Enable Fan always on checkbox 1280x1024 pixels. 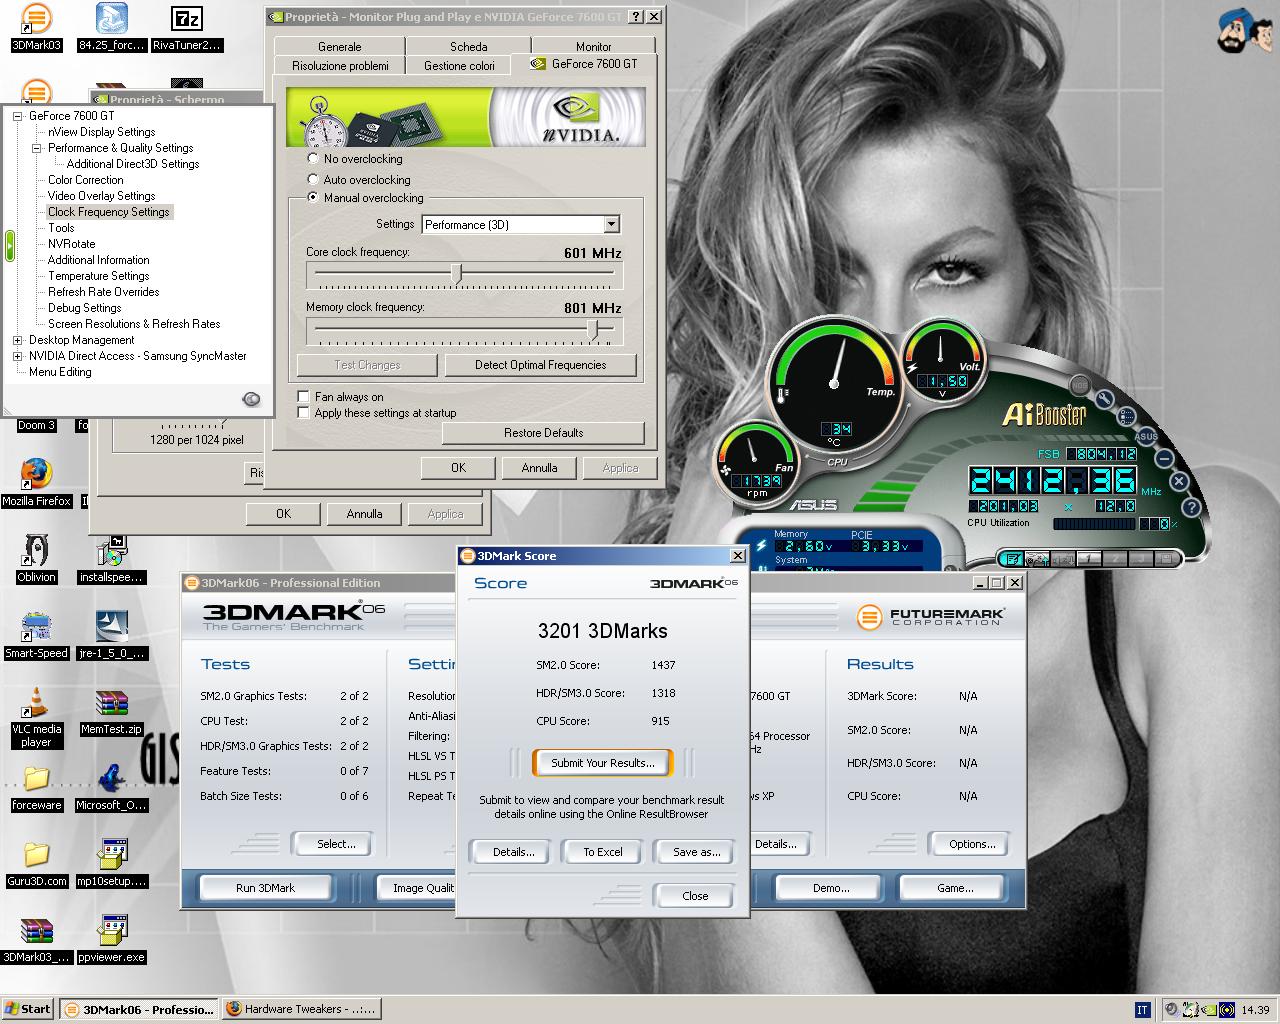(x=303, y=396)
